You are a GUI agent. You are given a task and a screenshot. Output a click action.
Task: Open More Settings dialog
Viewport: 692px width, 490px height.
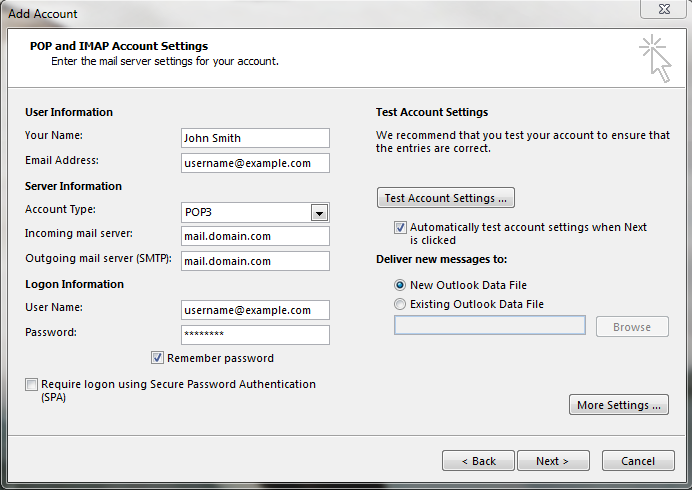[618, 405]
